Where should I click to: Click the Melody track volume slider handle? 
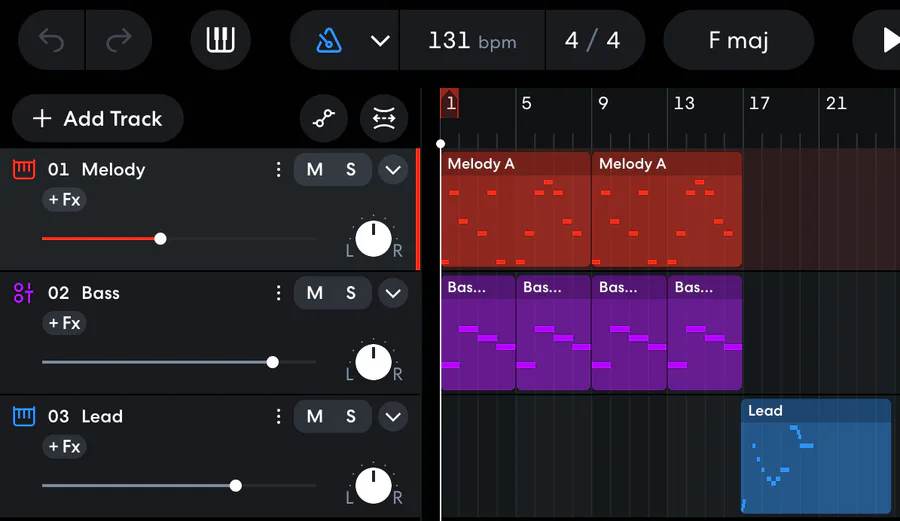click(x=160, y=239)
